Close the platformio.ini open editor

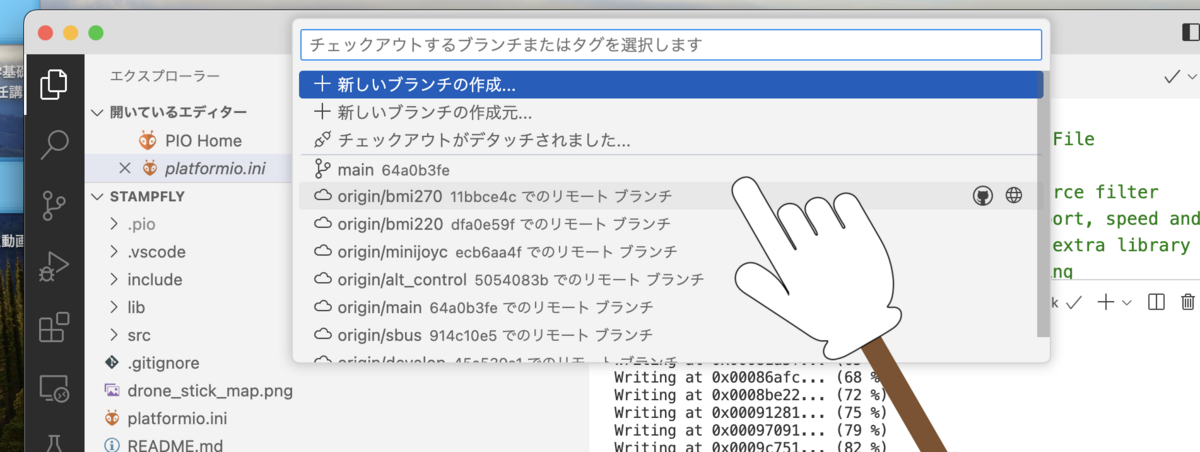125,168
